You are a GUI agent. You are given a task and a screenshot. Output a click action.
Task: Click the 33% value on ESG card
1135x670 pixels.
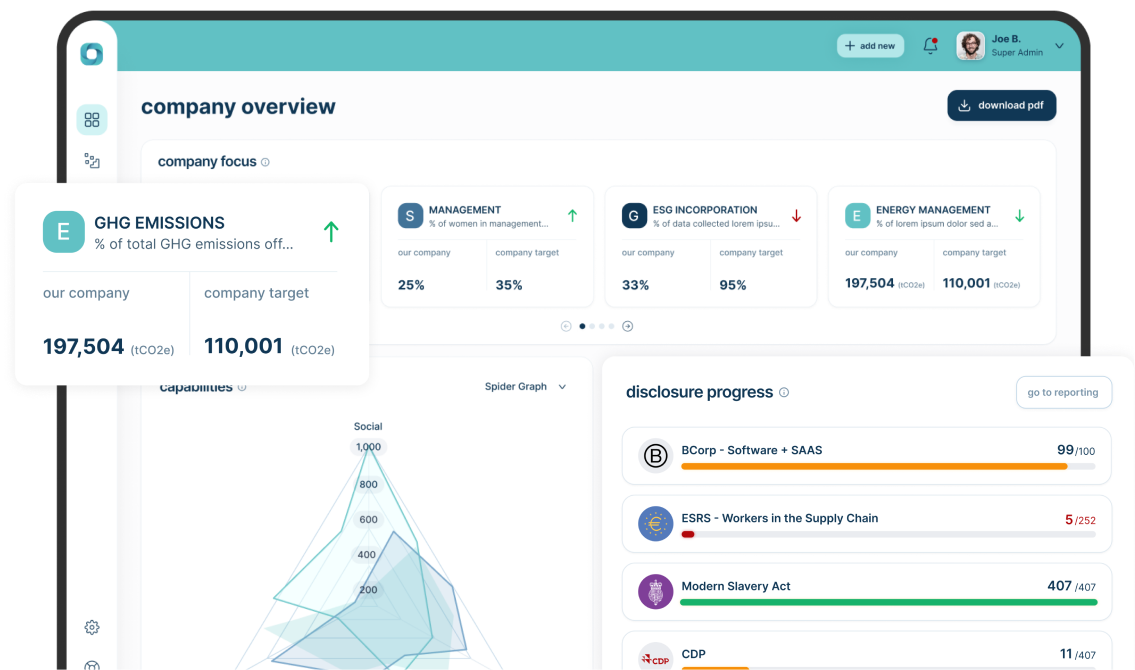click(x=635, y=285)
